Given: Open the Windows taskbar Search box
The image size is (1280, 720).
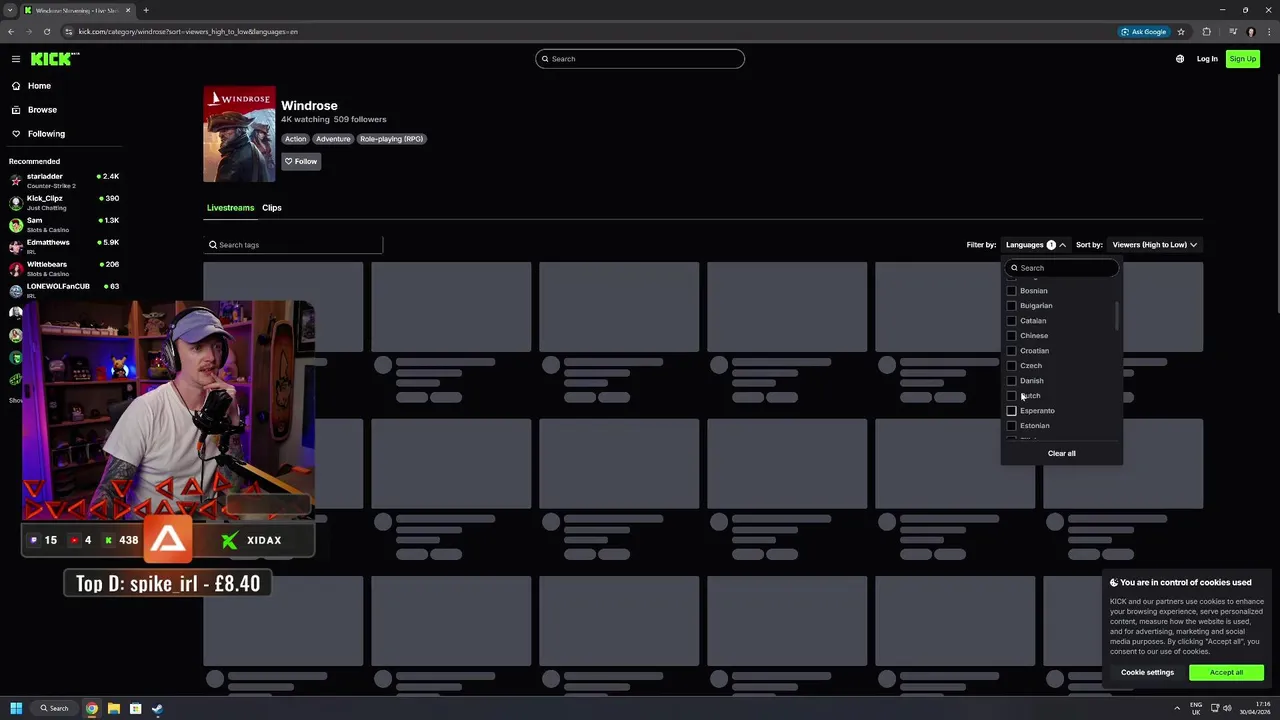Looking at the screenshot, I should [x=52, y=709].
